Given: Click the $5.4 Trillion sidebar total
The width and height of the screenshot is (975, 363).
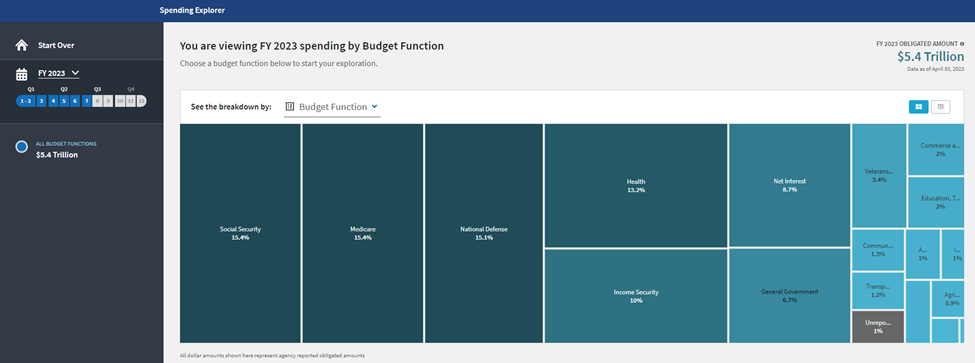Looking at the screenshot, I should tap(57, 155).
